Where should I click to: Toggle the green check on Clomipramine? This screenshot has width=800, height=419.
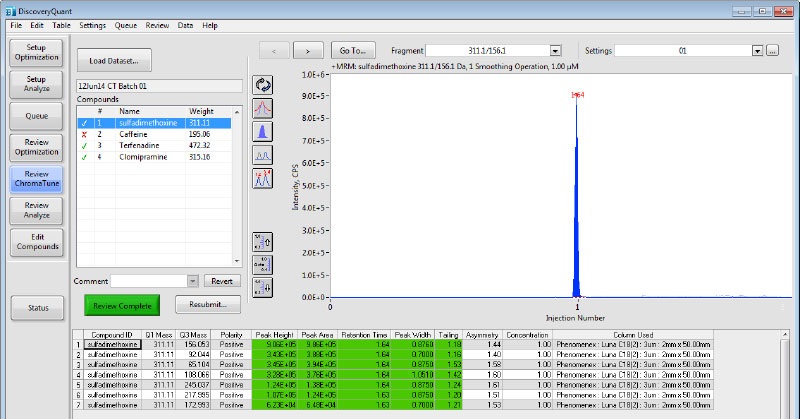[84, 157]
